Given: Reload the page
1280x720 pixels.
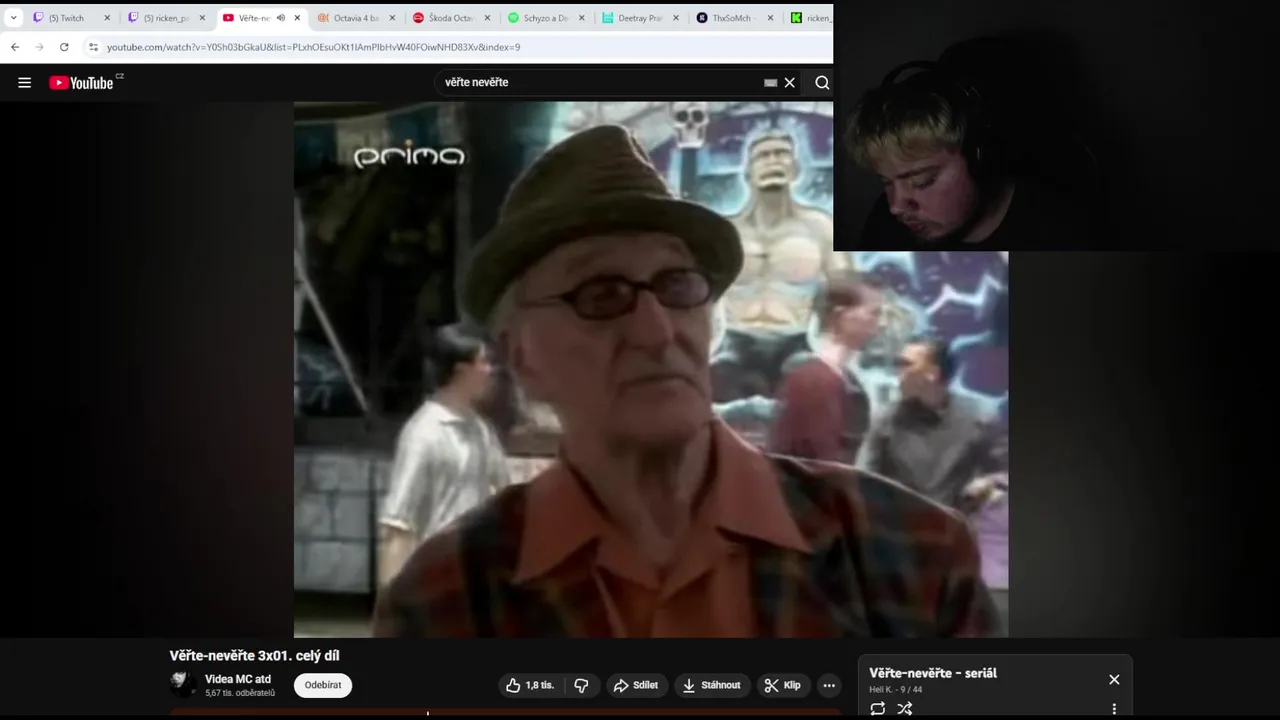Looking at the screenshot, I should 64,47.
